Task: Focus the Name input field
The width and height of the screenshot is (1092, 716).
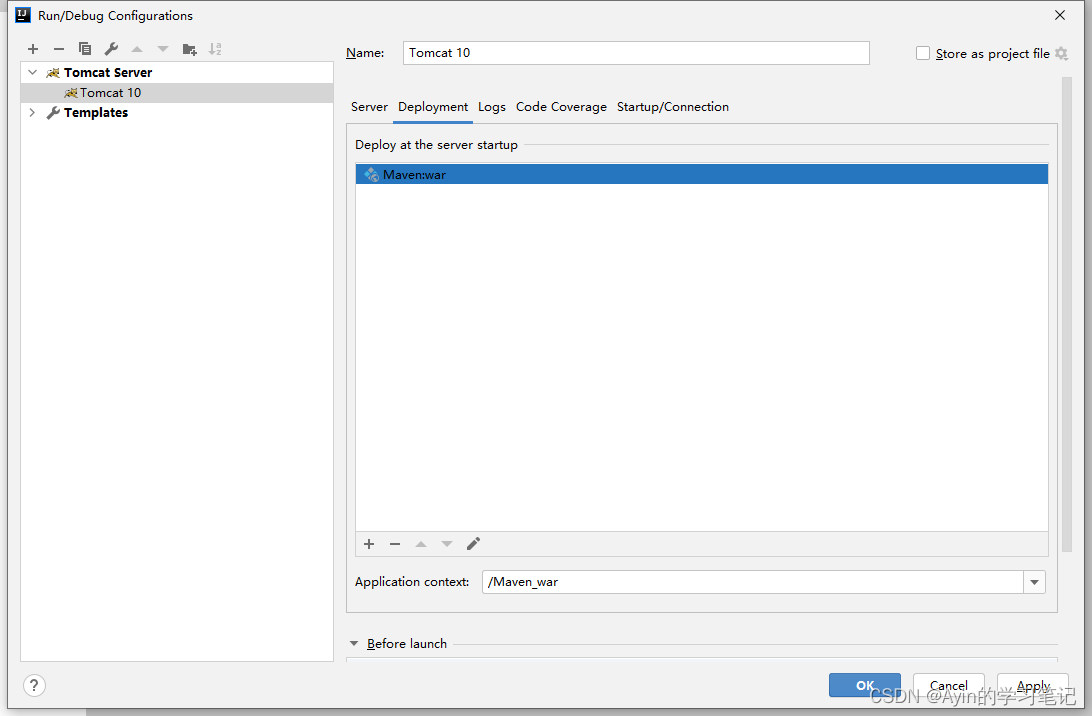Action: tap(636, 53)
